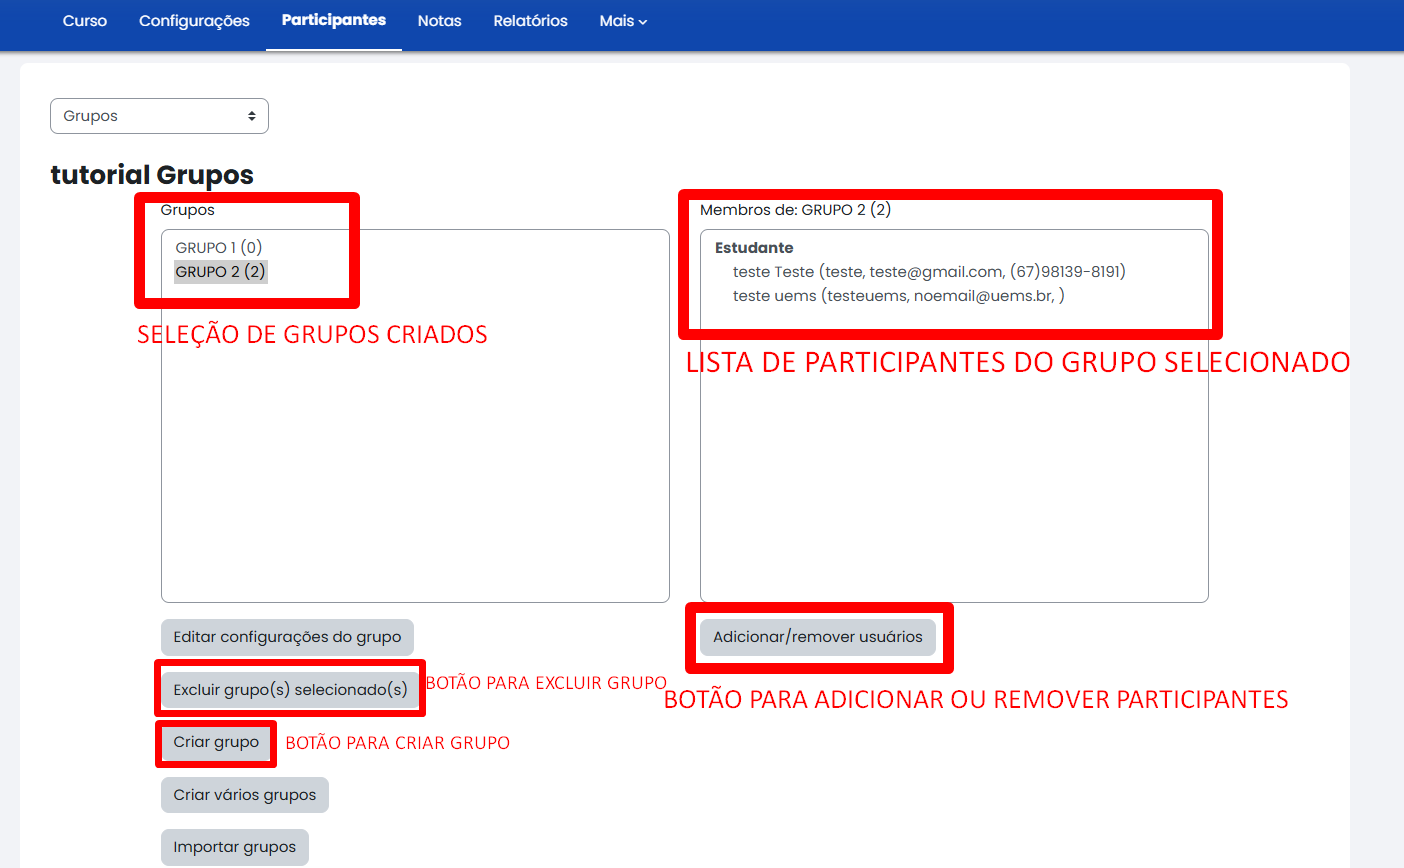
Task: Open the Curso tab
Action: 84,20
